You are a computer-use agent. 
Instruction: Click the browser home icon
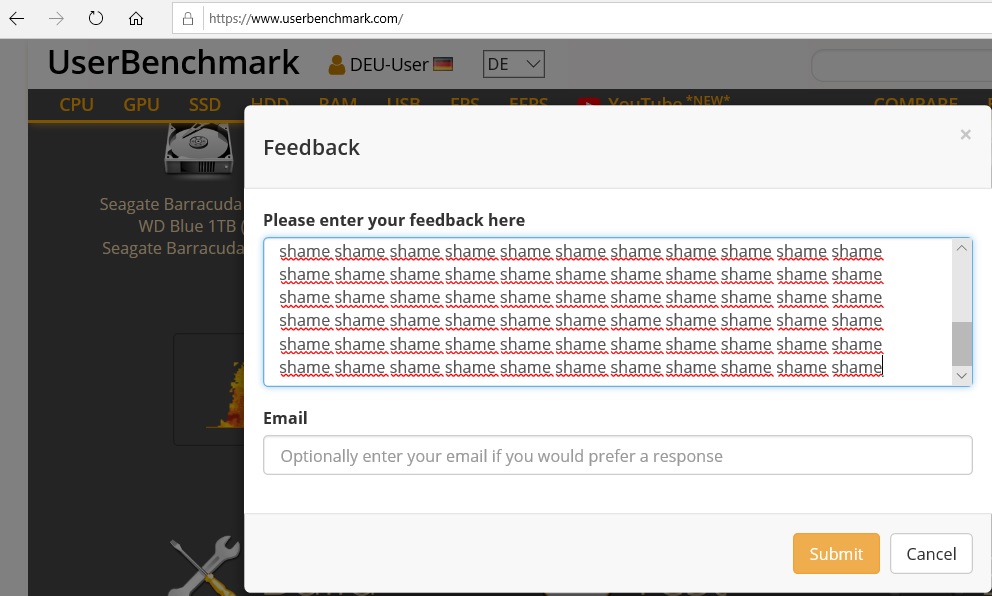click(135, 18)
